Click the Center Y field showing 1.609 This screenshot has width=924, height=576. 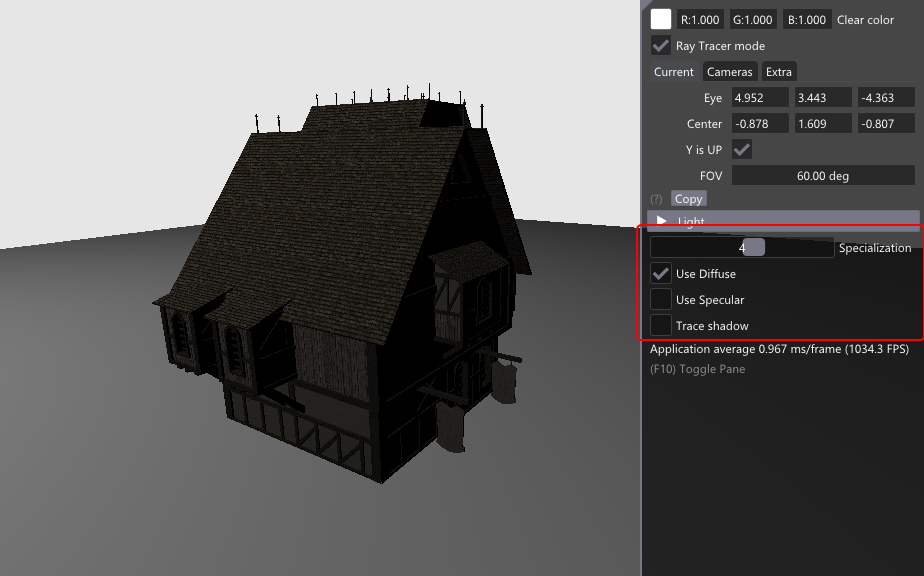click(823, 124)
